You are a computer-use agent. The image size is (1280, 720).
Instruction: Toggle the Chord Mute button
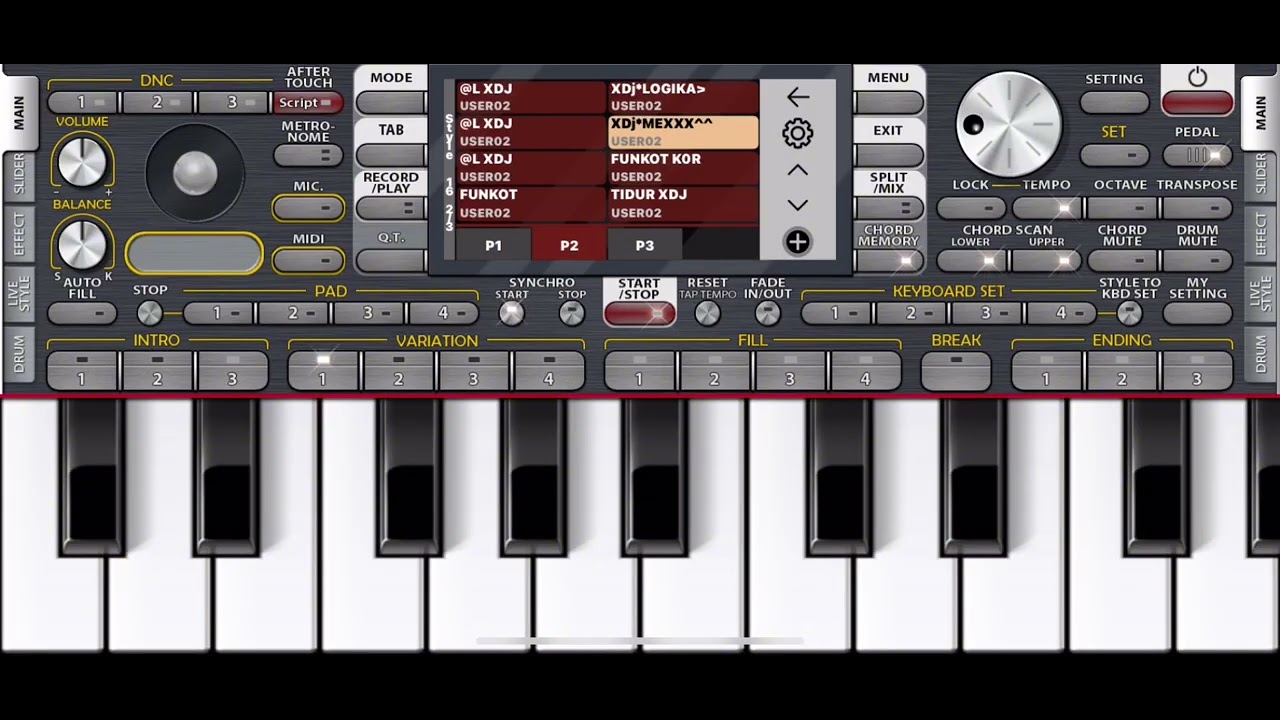pos(1122,261)
